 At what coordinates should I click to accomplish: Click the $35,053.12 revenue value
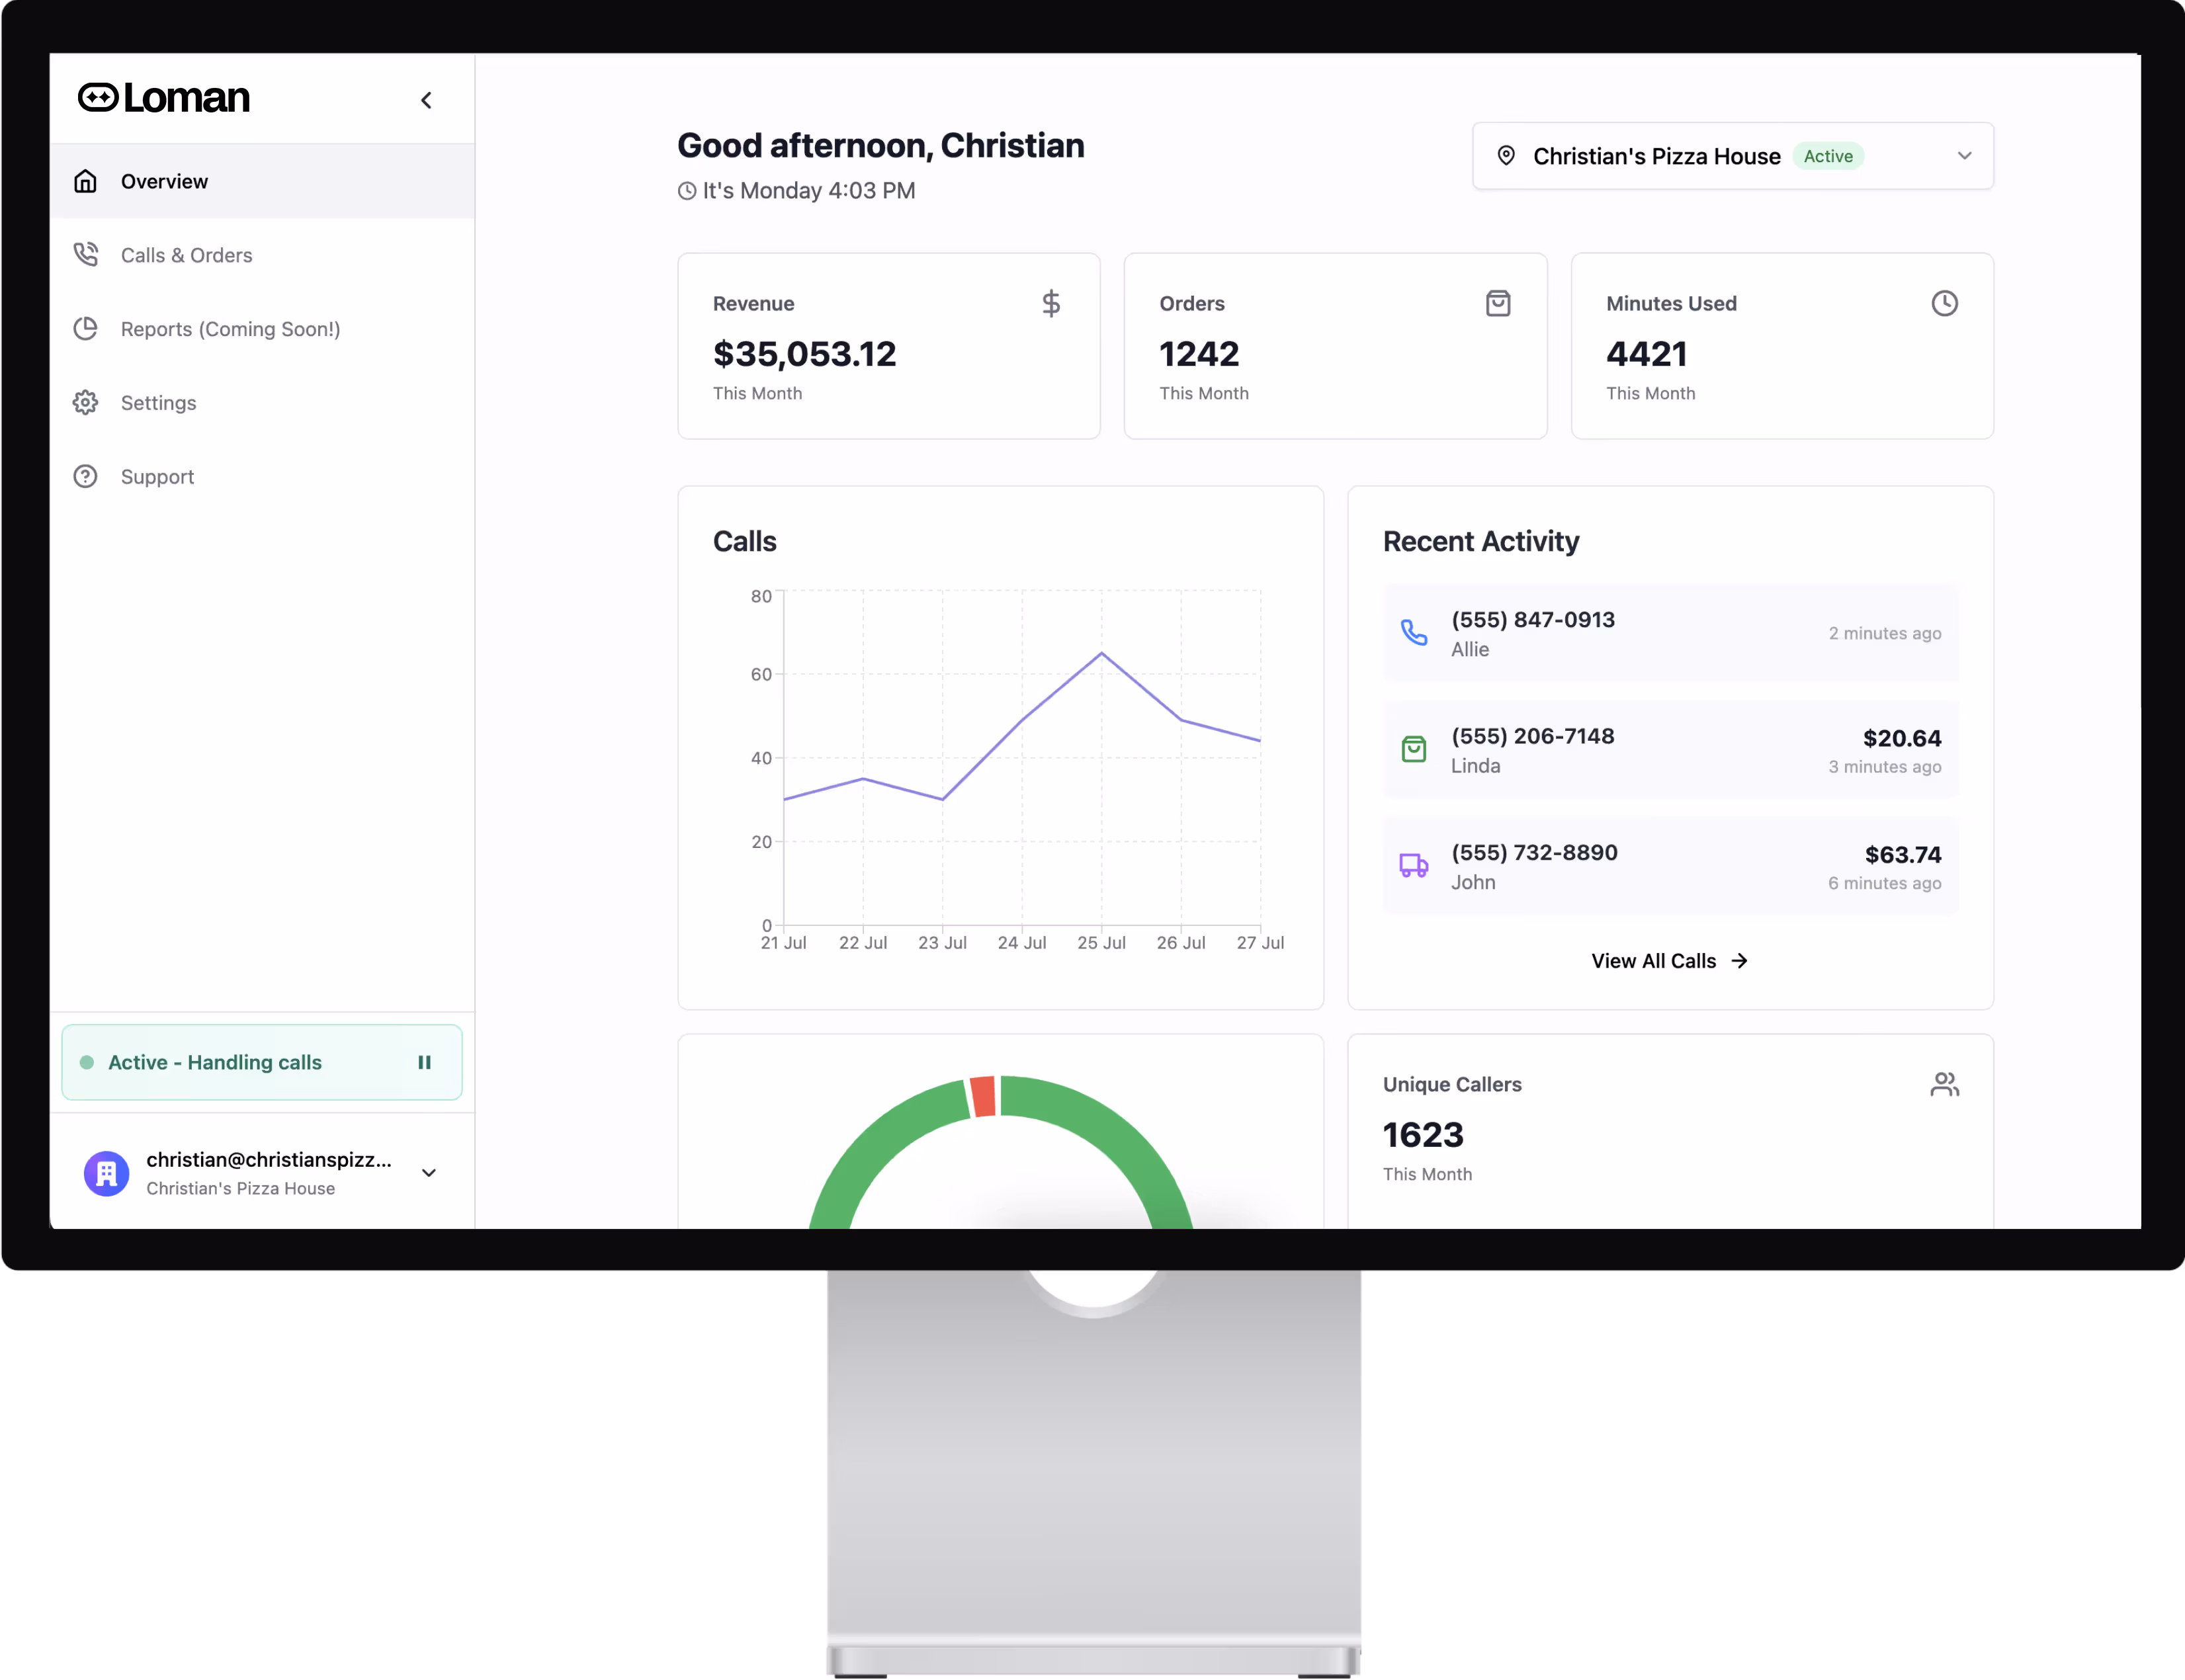805,354
